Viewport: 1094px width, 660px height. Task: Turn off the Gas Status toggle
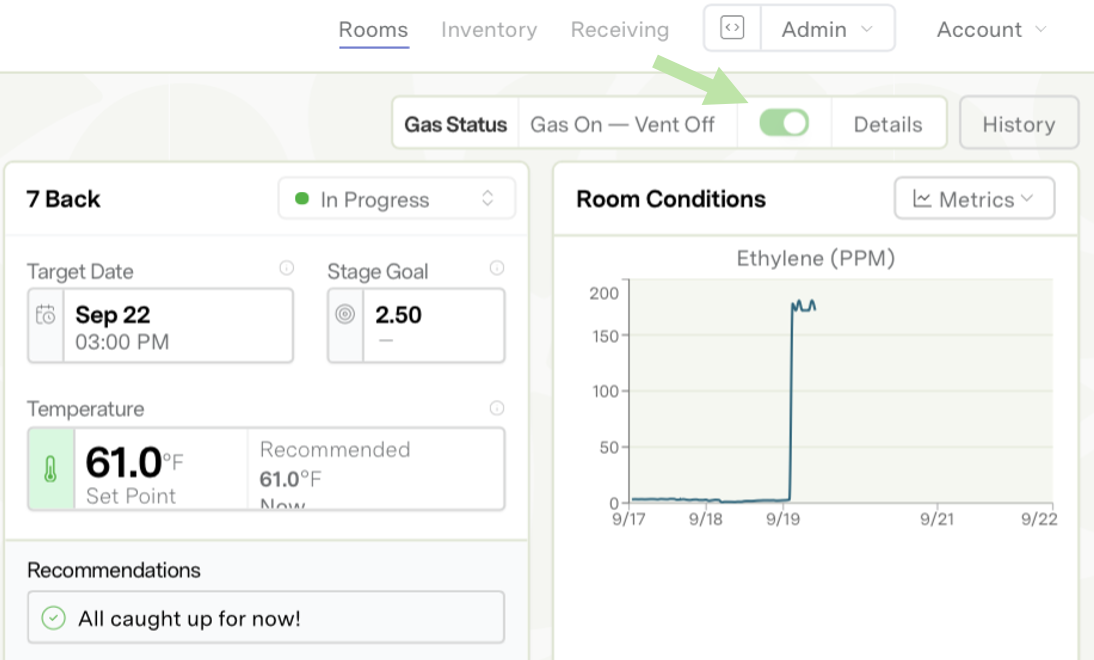(x=783, y=123)
